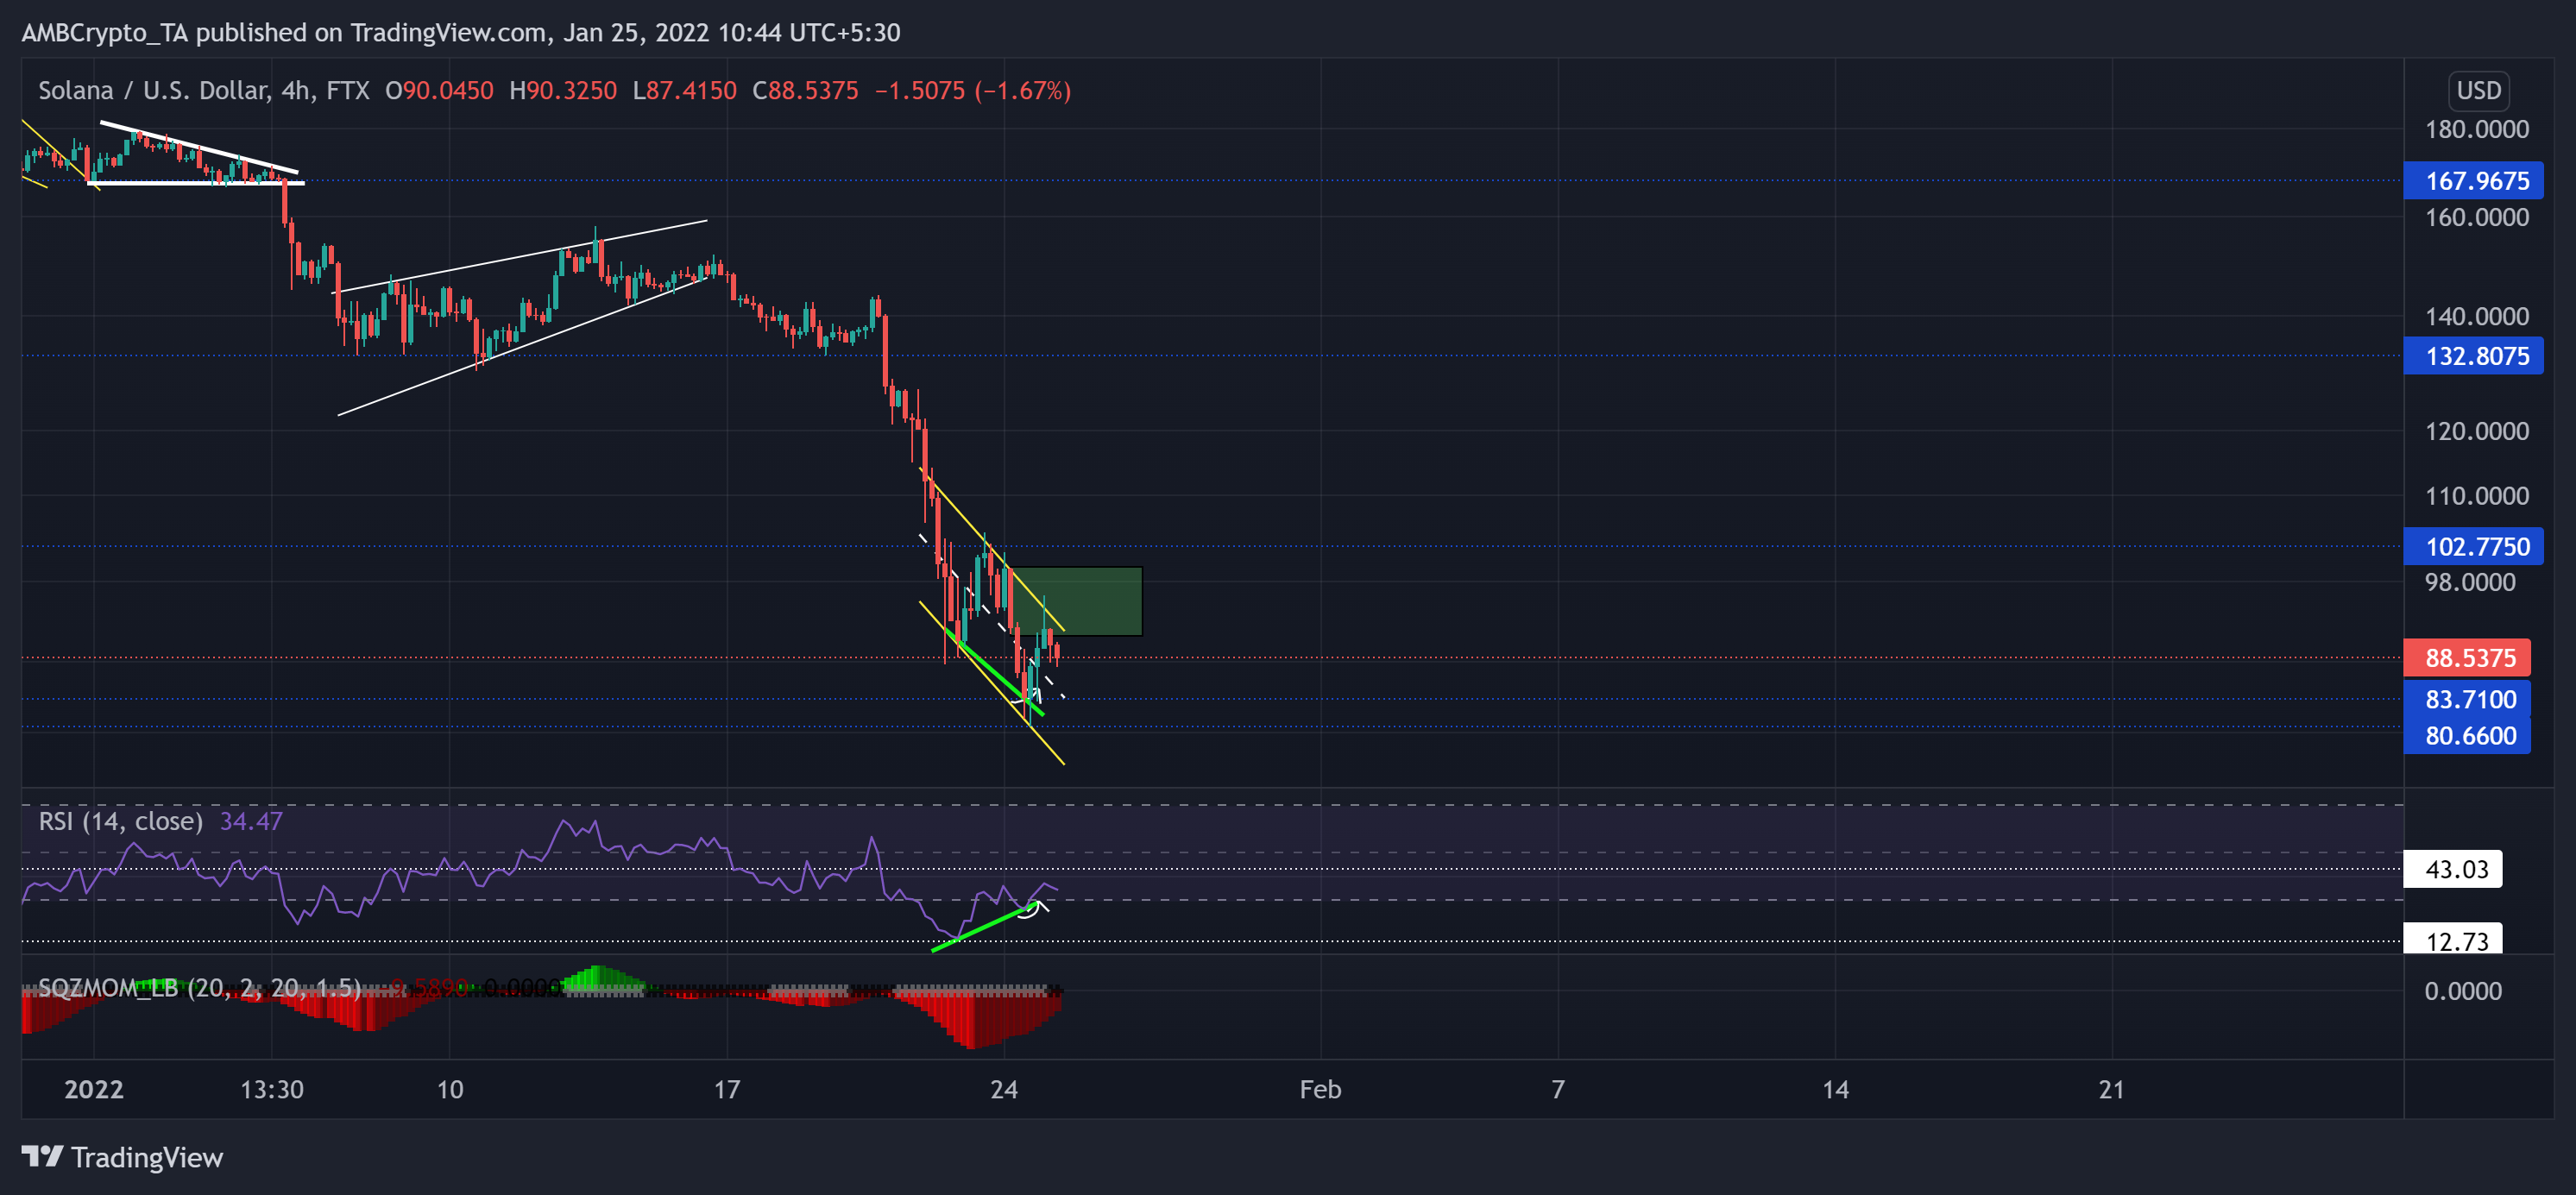This screenshot has height=1195, width=2576.
Task: Click the 167.9675 price label
Action: [x=2472, y=181]
